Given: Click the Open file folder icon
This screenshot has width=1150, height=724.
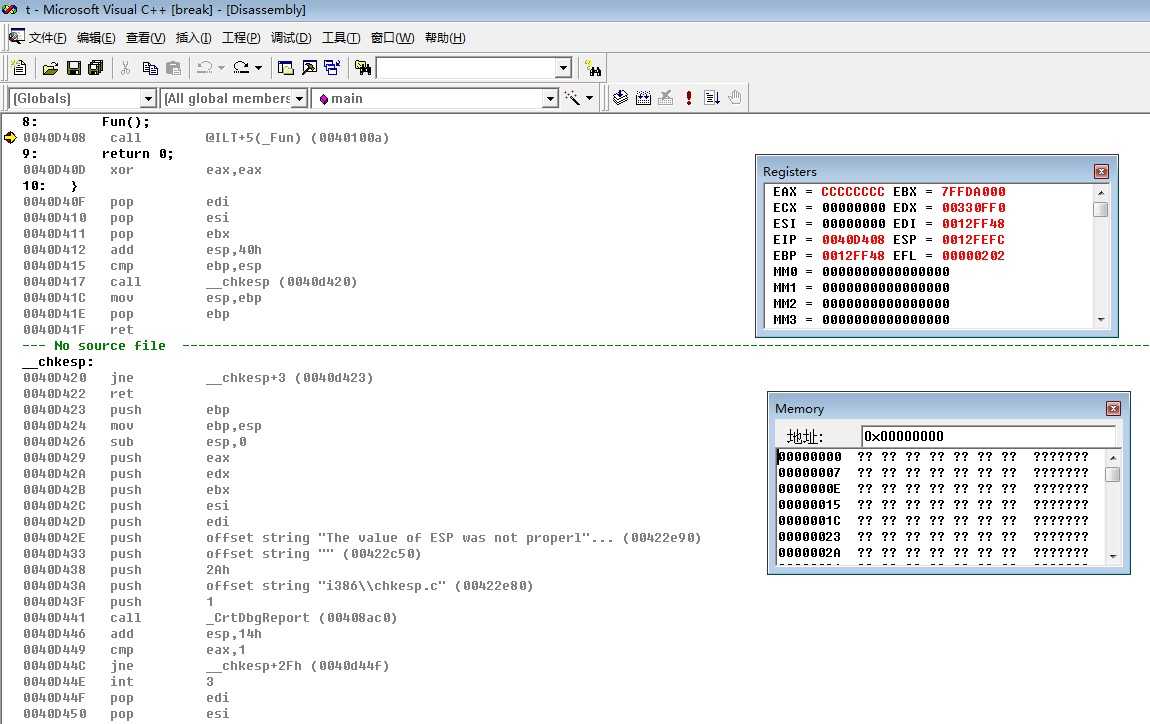Looking at the screenshot, I should (50, 68).
